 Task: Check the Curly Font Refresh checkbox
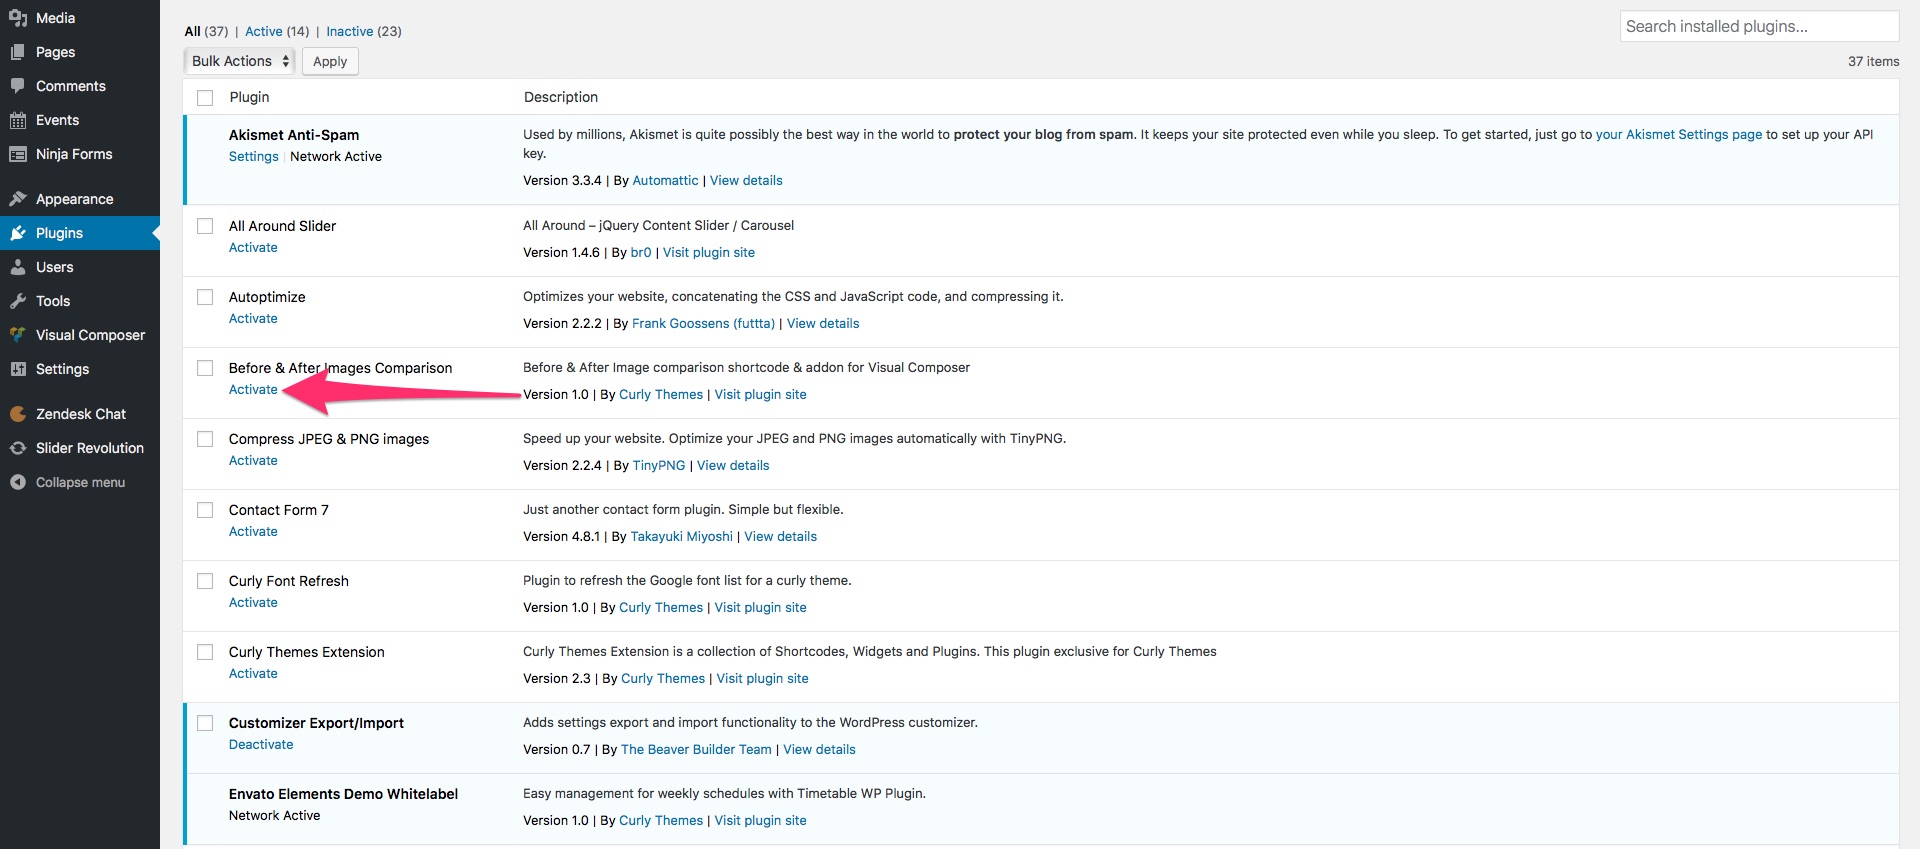(205, 581)
